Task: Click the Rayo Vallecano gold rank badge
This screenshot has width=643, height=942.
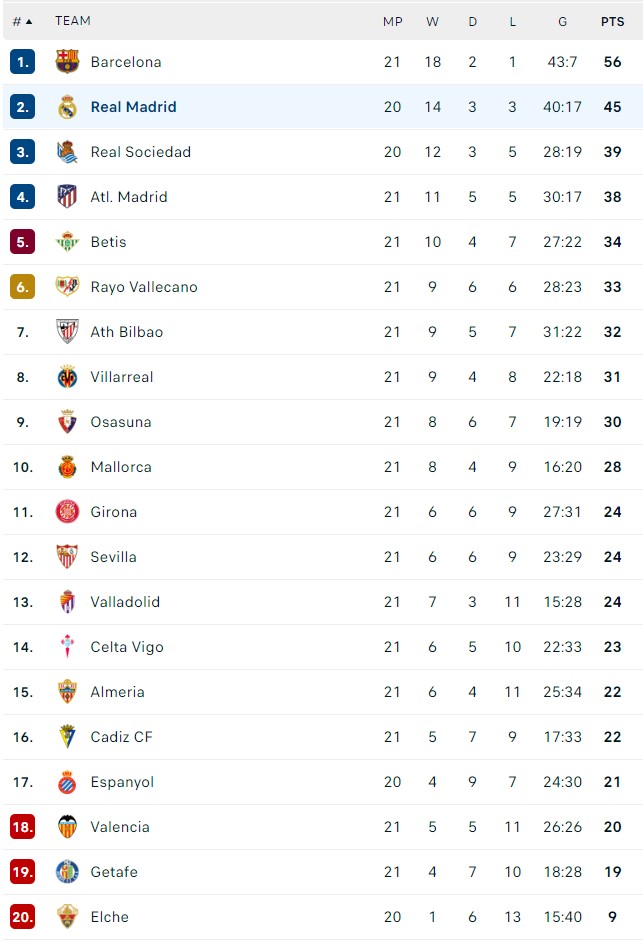Action: (x=22, y=287)
